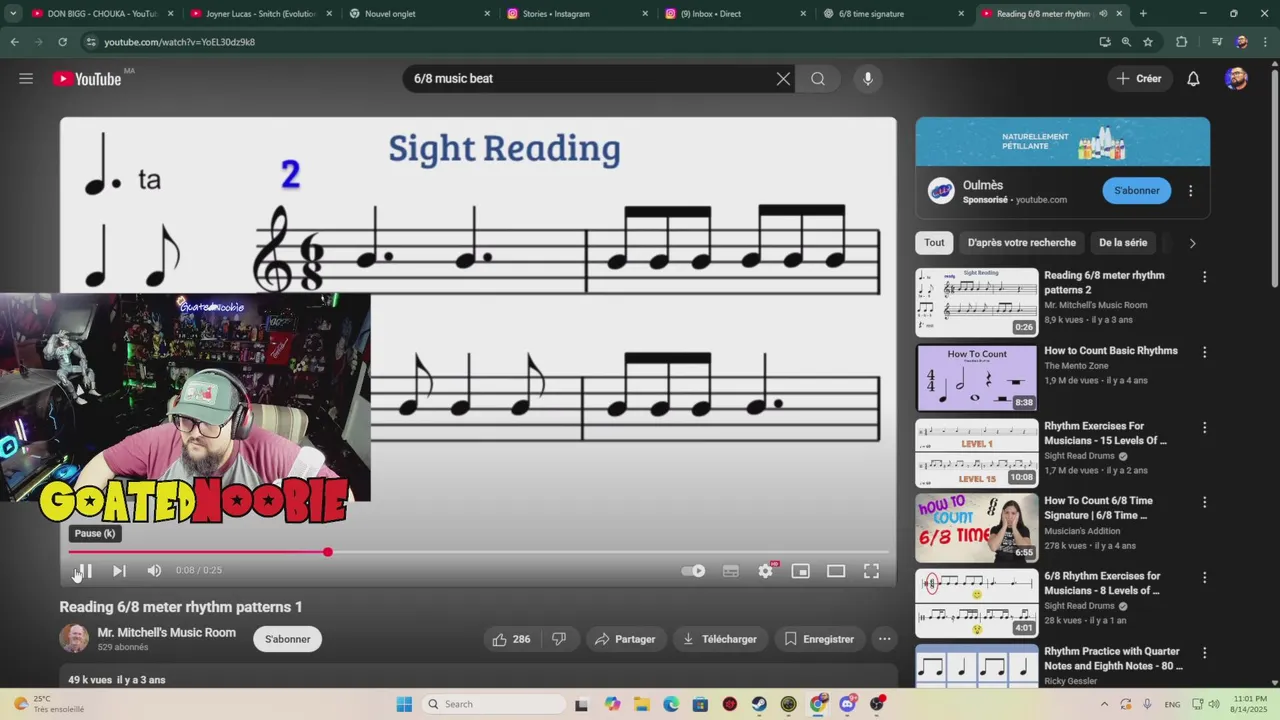Image resolution: width=1280 pixels, height=720 pixels.
Task: Open browser extensions puzzle icon
Action: pos(1181,42)
